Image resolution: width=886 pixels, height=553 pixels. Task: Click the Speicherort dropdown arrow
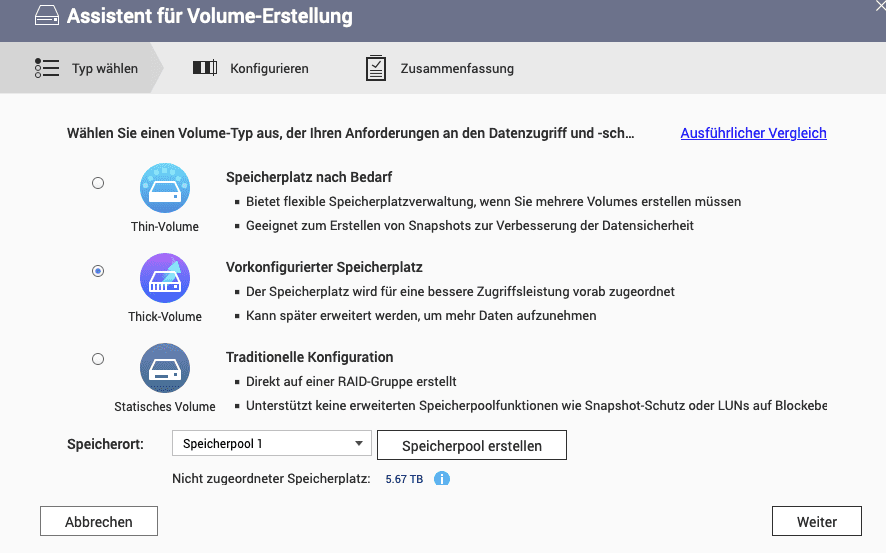point(359,443)
